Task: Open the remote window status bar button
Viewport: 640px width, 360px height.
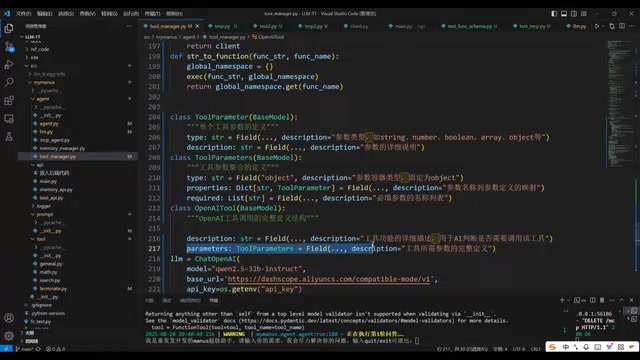Action: pyautogui.click(x=6, y=349)
